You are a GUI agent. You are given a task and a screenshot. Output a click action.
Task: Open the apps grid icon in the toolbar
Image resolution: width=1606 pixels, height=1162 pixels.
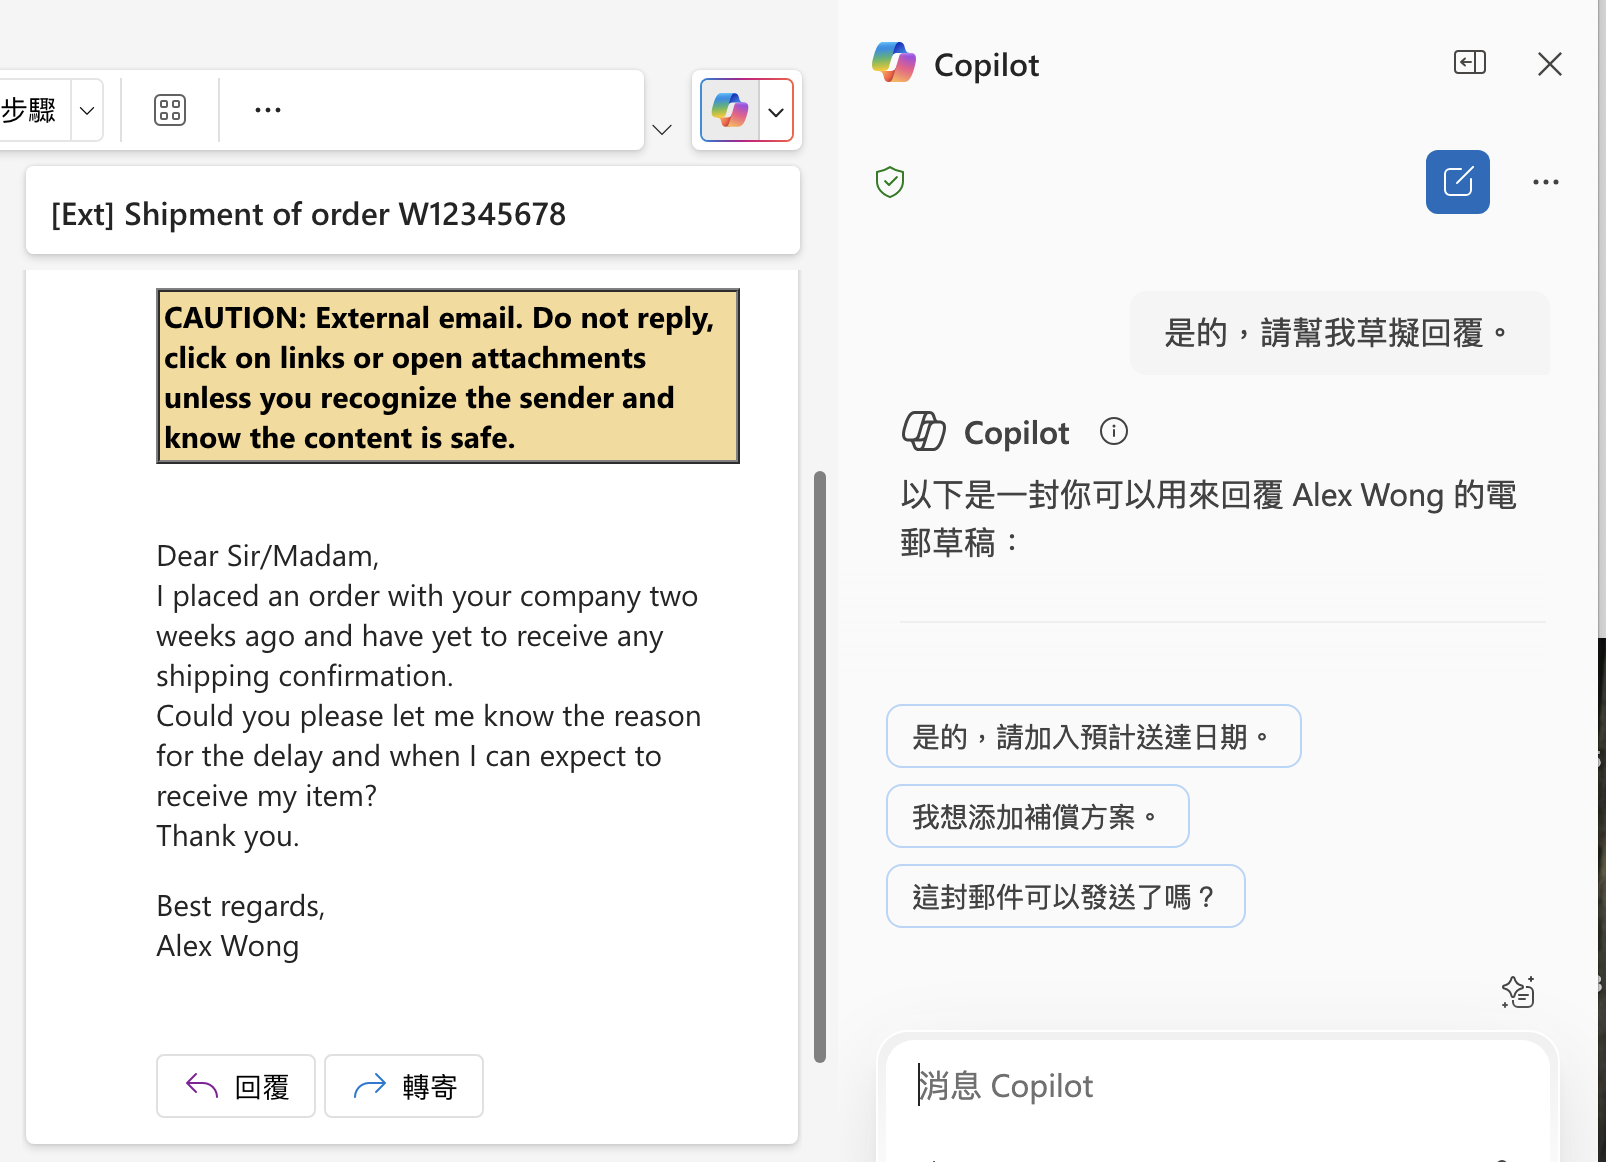pos(170,110)
